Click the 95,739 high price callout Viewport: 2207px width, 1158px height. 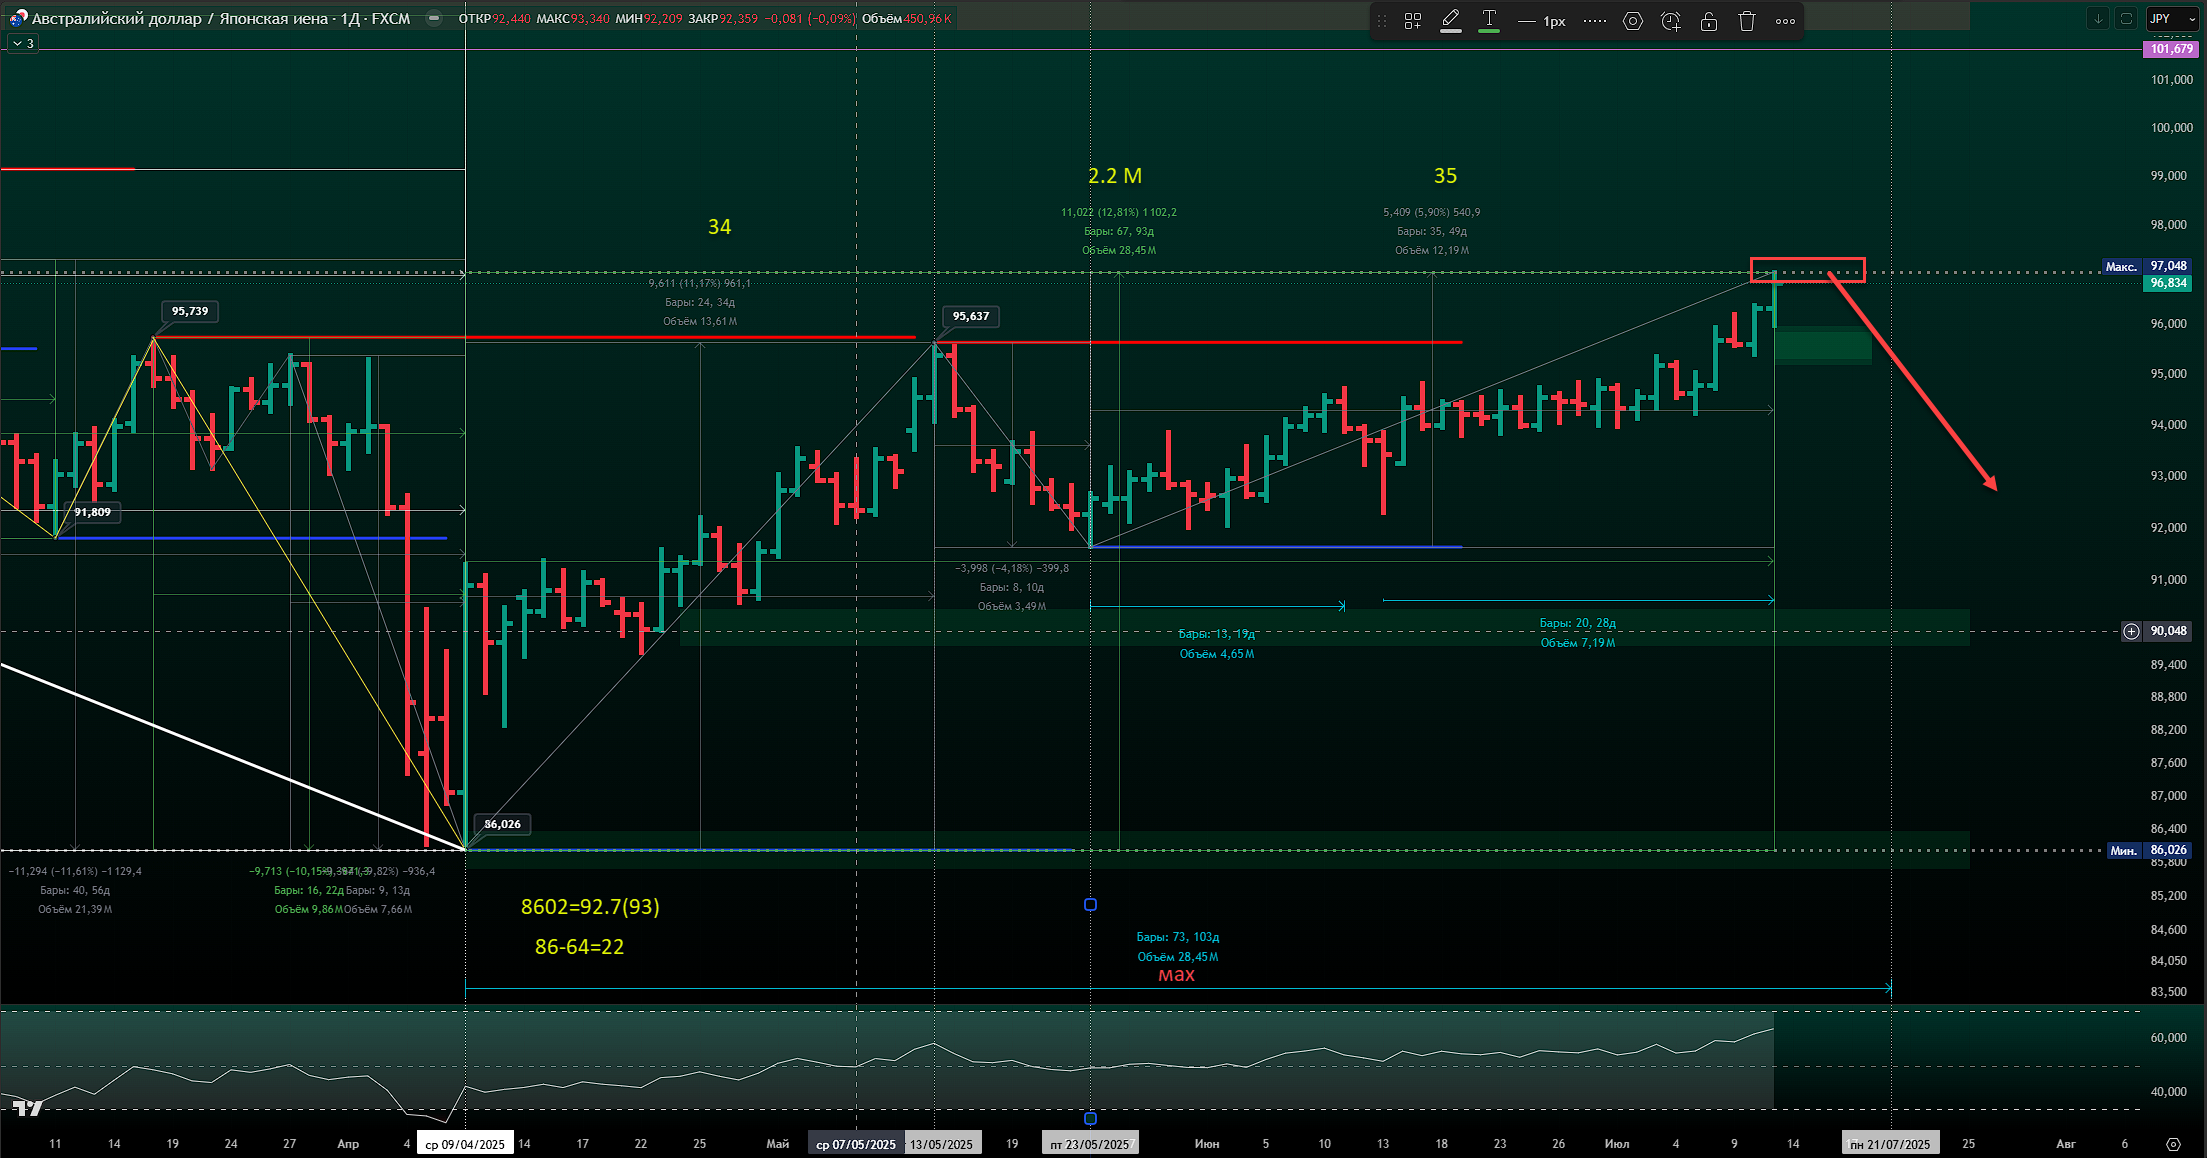pos(190,311)
